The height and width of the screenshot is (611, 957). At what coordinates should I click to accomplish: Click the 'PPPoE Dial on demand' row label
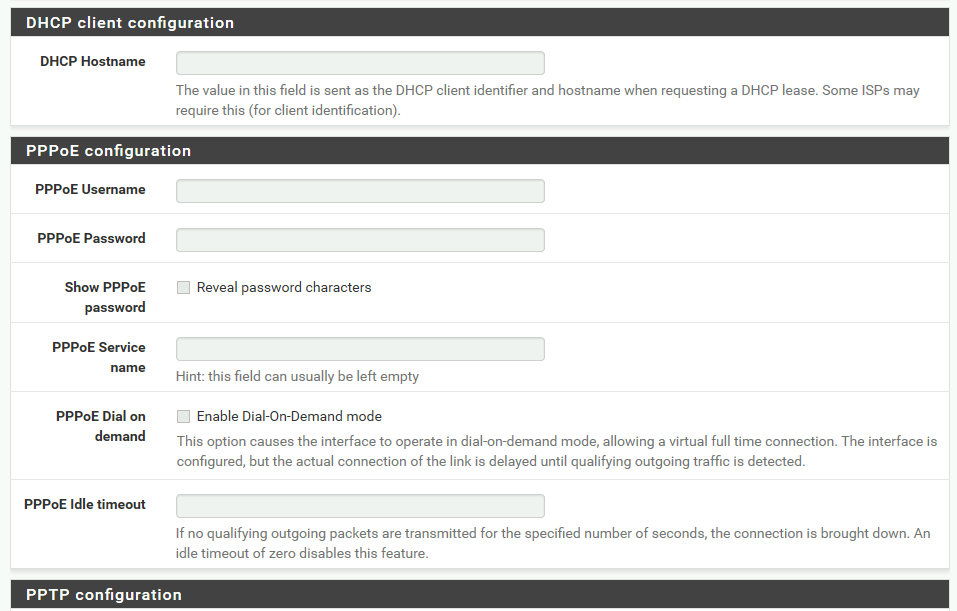point(101,426)
